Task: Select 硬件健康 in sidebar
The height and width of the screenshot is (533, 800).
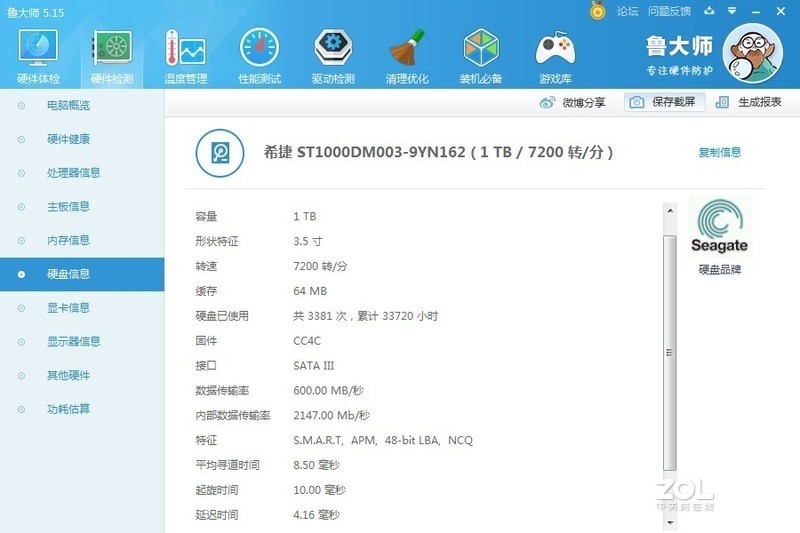Action: click(x=82, y=139)
